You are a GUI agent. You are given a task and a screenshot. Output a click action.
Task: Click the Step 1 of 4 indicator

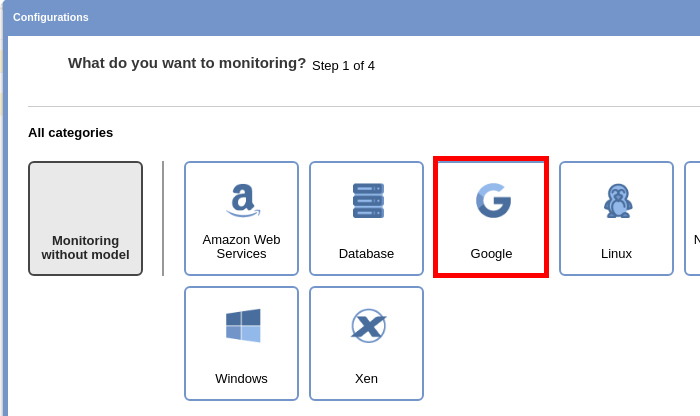coord(343,66)
